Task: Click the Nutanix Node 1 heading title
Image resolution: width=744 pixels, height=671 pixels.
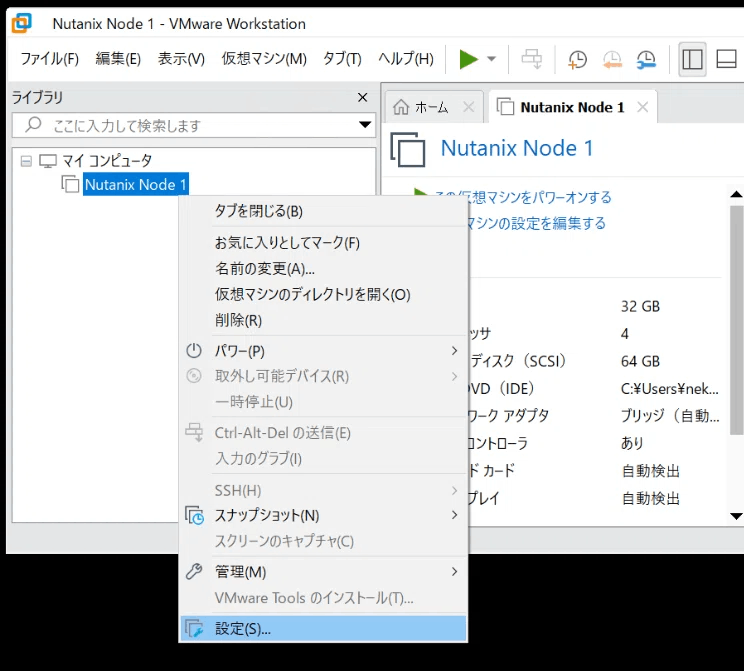Action: point(517,148)
